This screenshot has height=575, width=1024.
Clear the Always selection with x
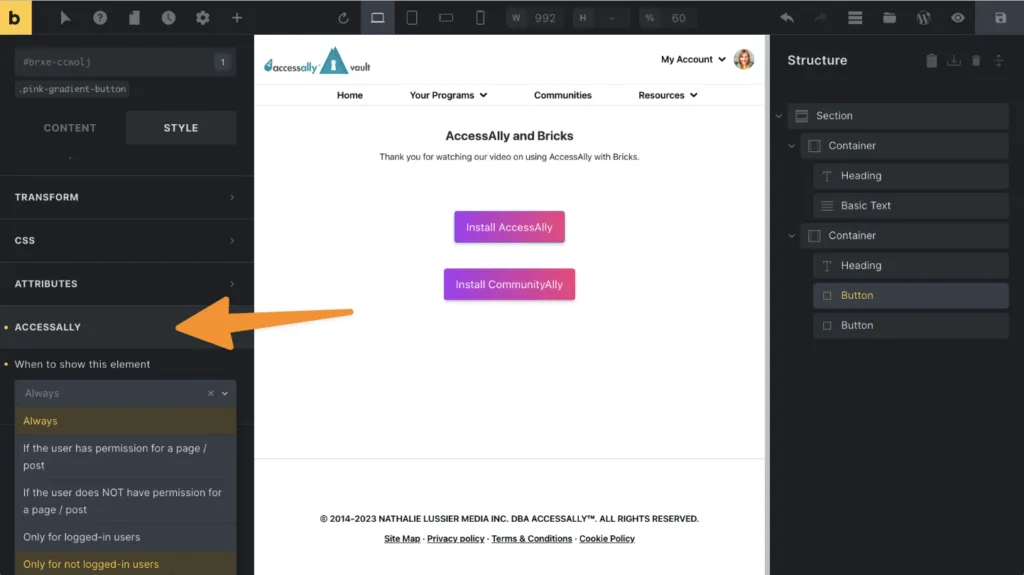(211, 393)
